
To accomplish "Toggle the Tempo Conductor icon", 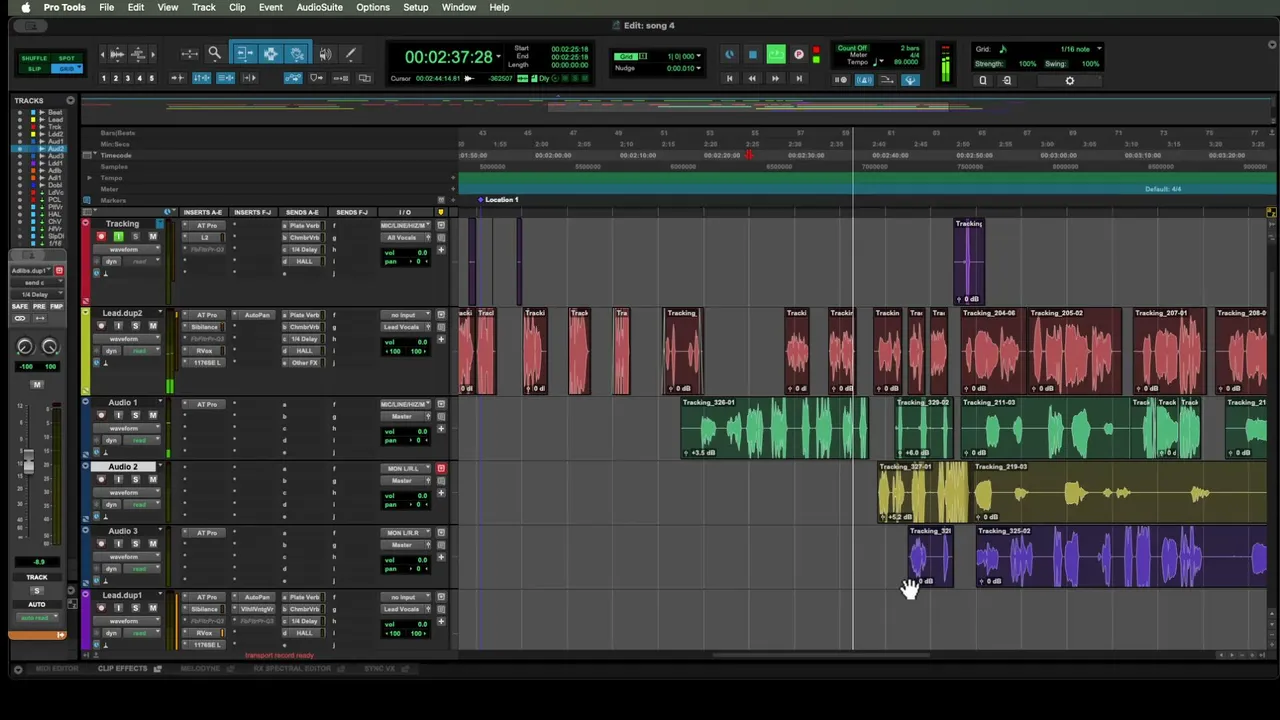I will click(910, 80).
